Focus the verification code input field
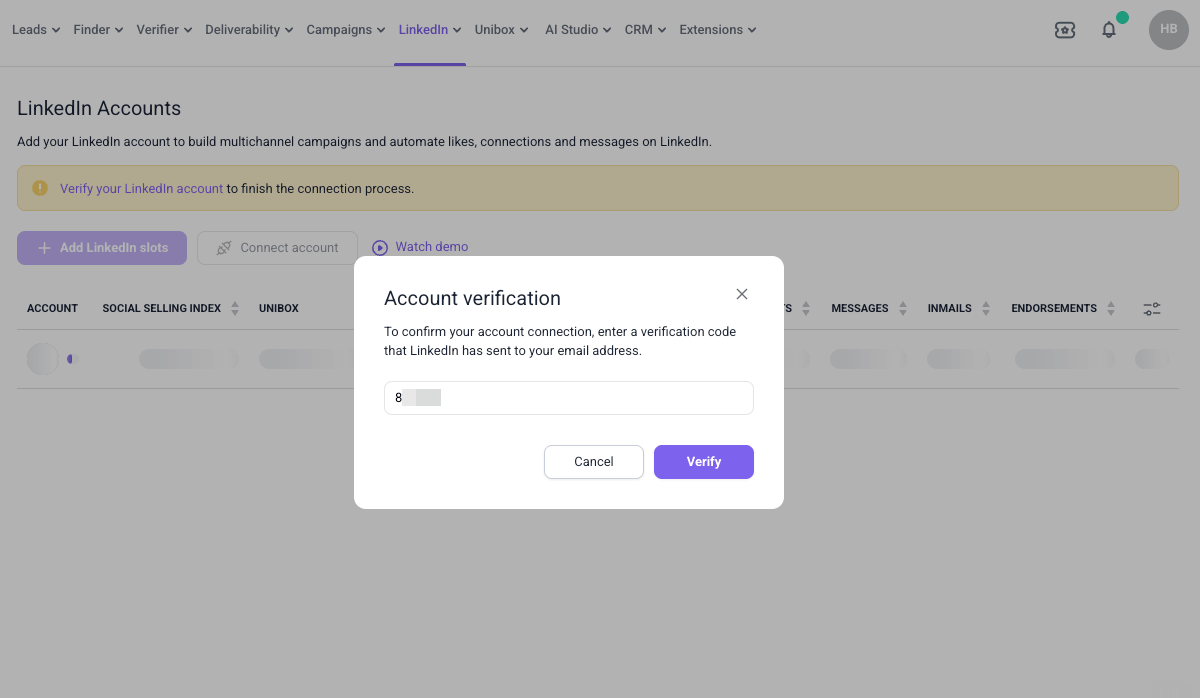 (569, 398)
